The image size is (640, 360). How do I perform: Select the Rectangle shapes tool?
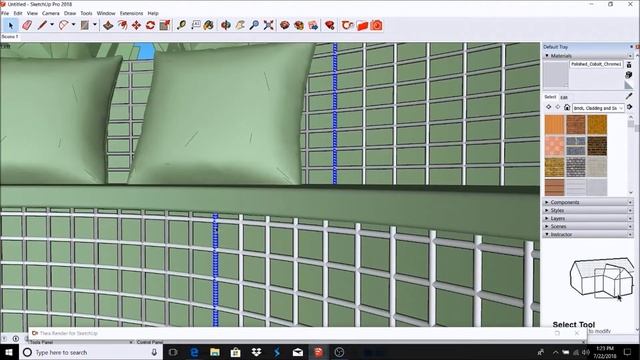(x=84, y=25)
